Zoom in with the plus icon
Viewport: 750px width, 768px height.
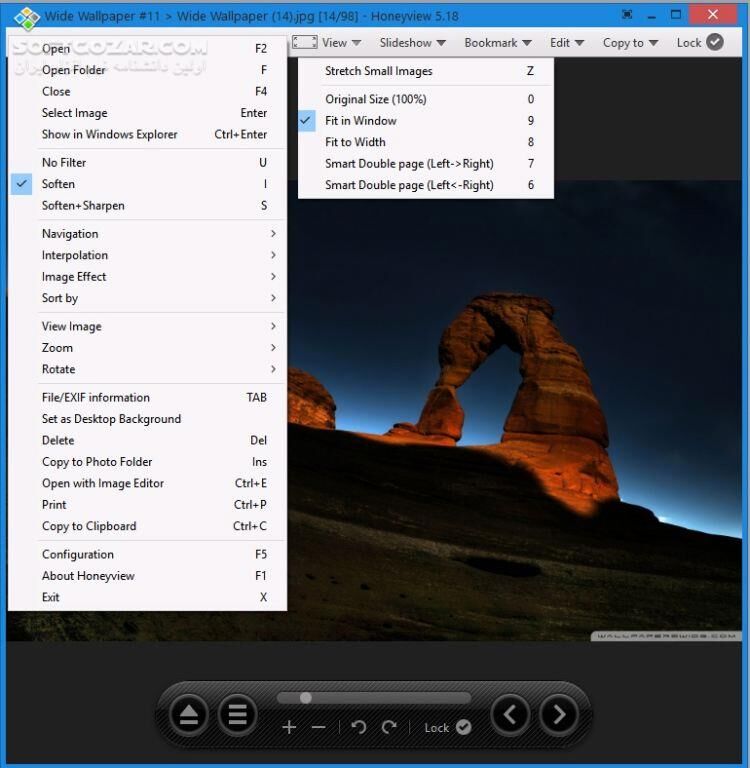(289, 727)
